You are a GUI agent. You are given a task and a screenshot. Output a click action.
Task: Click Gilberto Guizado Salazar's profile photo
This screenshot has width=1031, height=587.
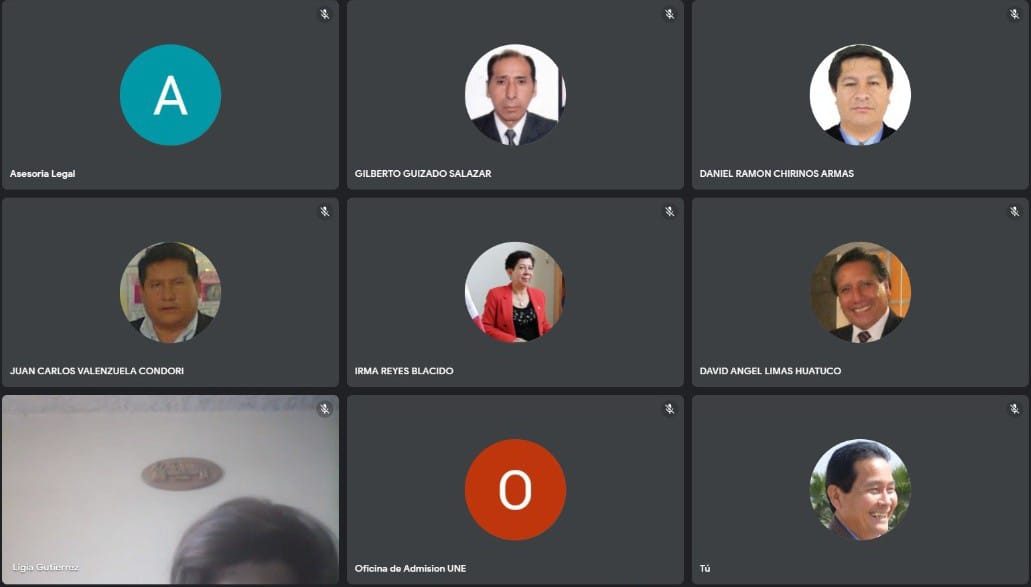(515, 95)
